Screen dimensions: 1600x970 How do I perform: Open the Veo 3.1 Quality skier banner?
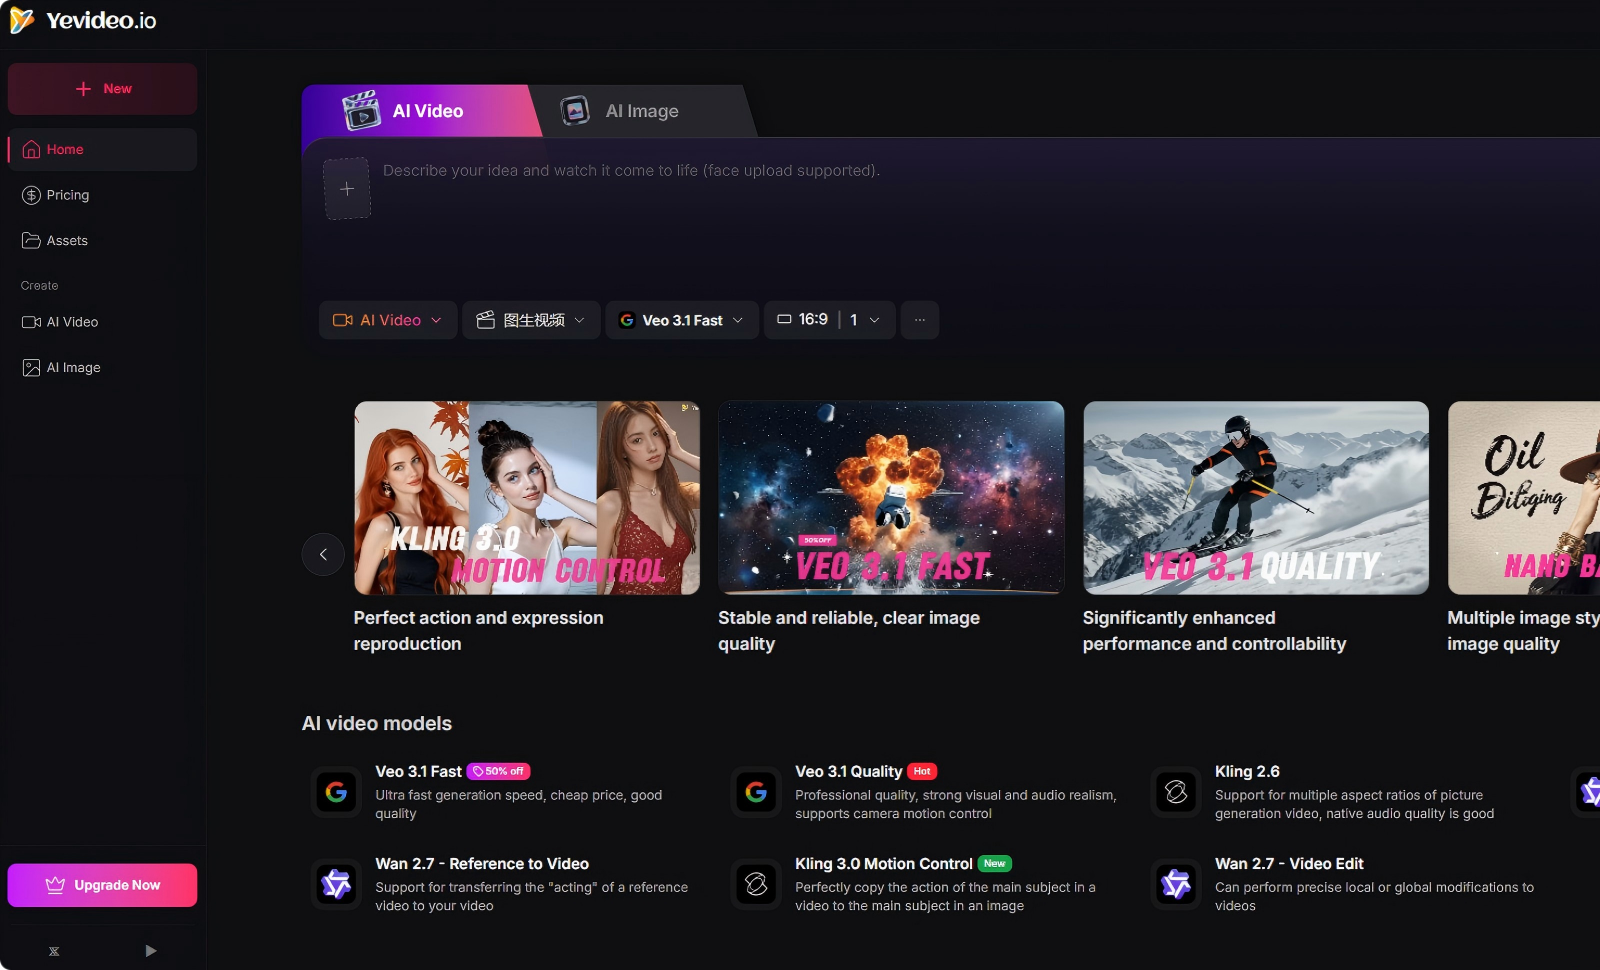coord(1256,498)
